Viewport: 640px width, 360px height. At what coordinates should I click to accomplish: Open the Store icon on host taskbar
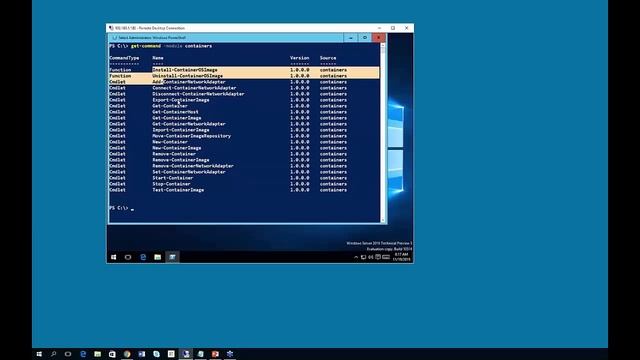click(112, 354)
